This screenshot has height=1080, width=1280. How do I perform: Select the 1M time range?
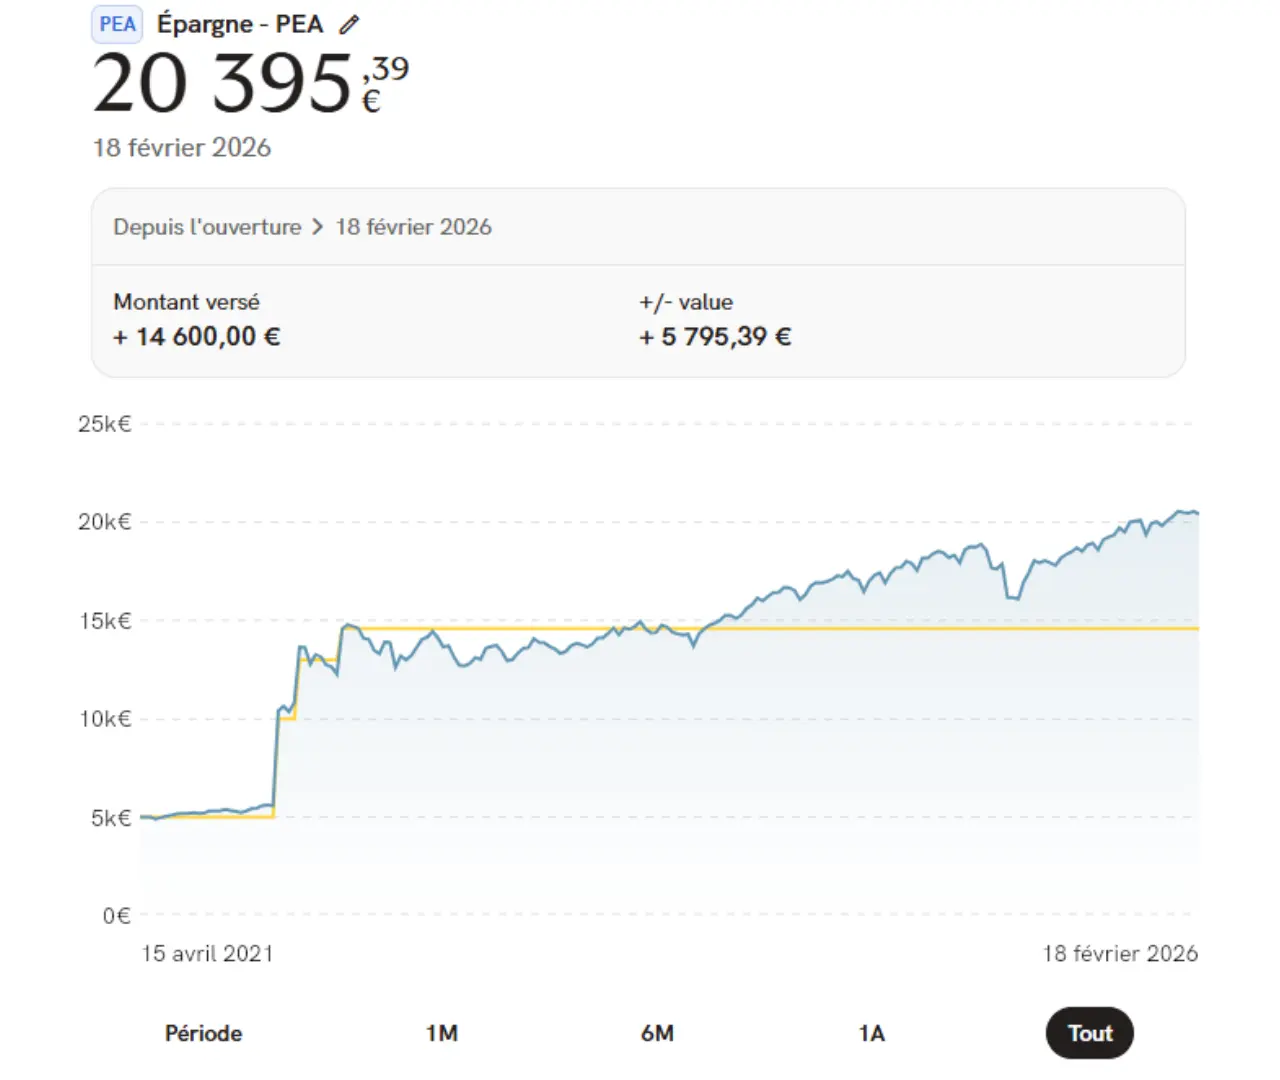point(441,1033)
